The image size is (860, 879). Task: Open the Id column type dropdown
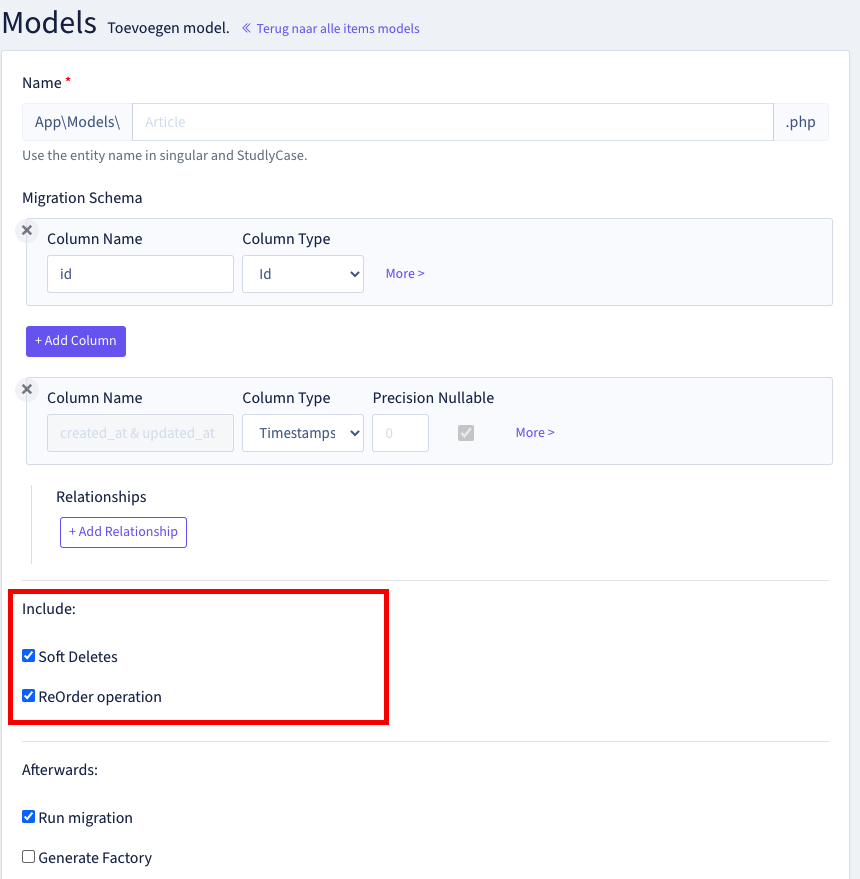[303, 274]
